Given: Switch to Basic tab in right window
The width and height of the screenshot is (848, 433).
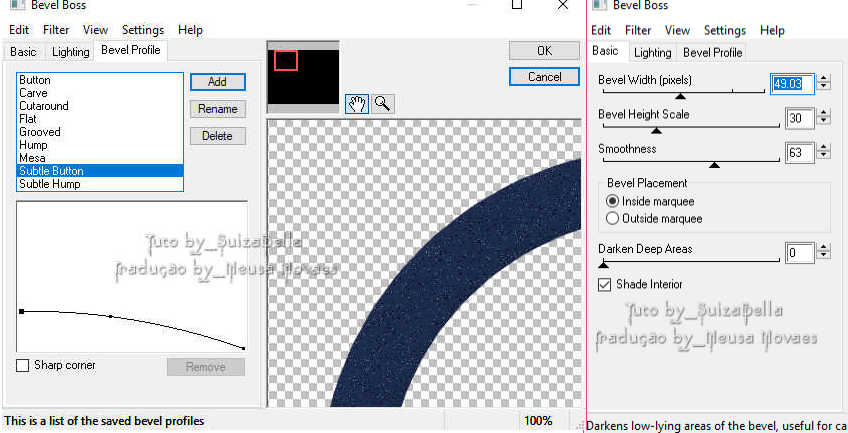Looking at the screenshot, I should (605, 51).
